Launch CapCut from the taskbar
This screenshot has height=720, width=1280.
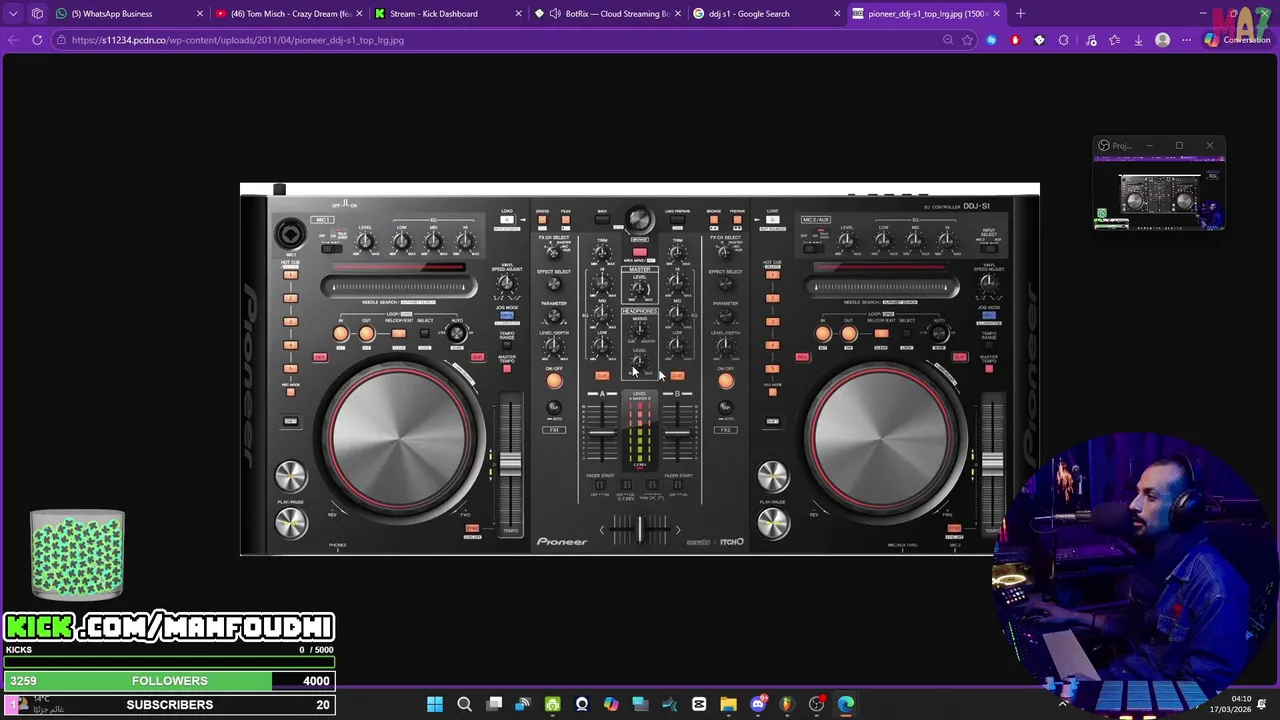[x=699, y=705]
